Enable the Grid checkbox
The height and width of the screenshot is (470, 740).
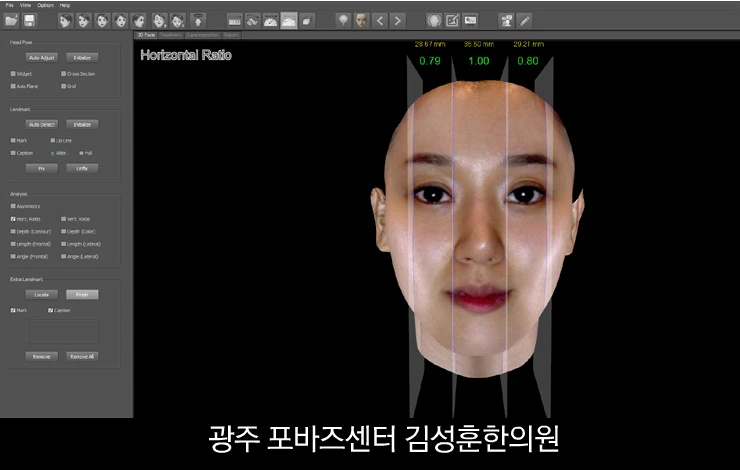coord(64,86)
